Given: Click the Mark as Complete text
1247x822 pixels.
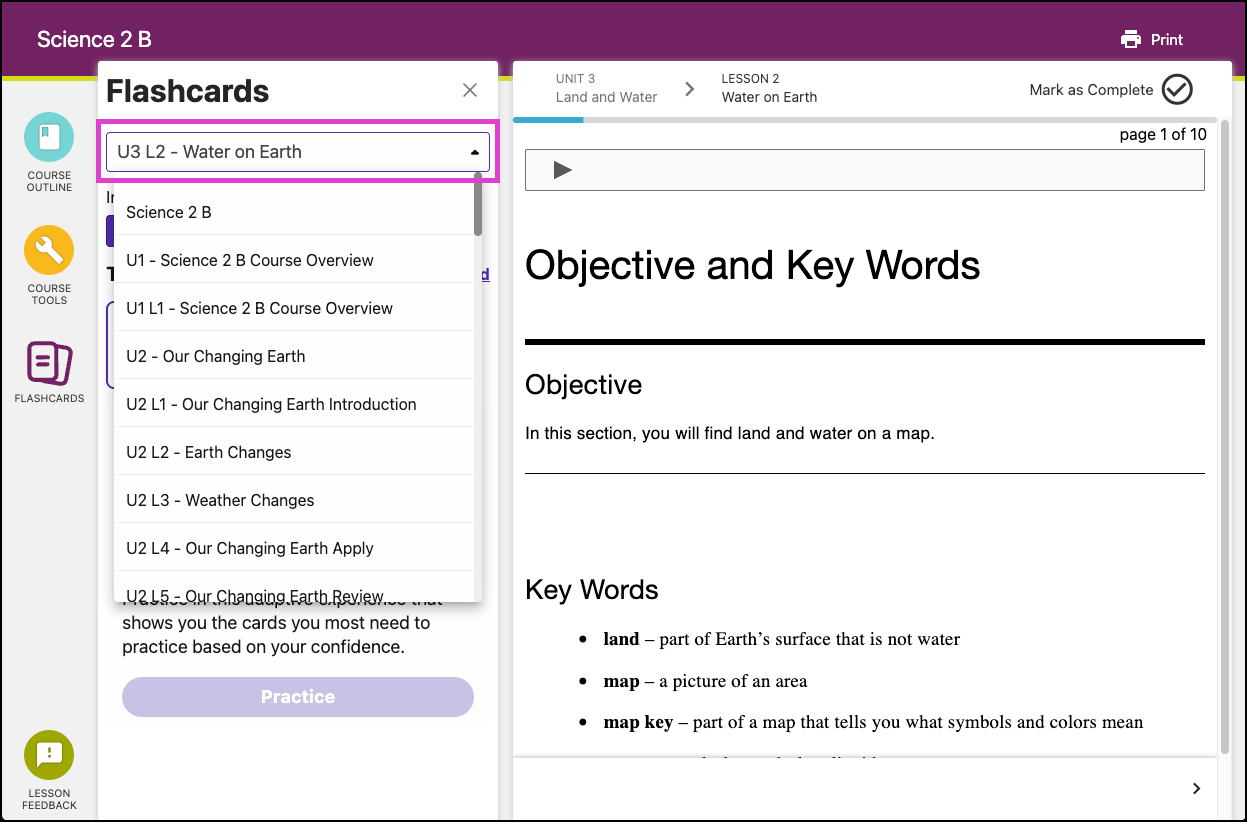Looking at the screenshot, I should [1091, 90].
